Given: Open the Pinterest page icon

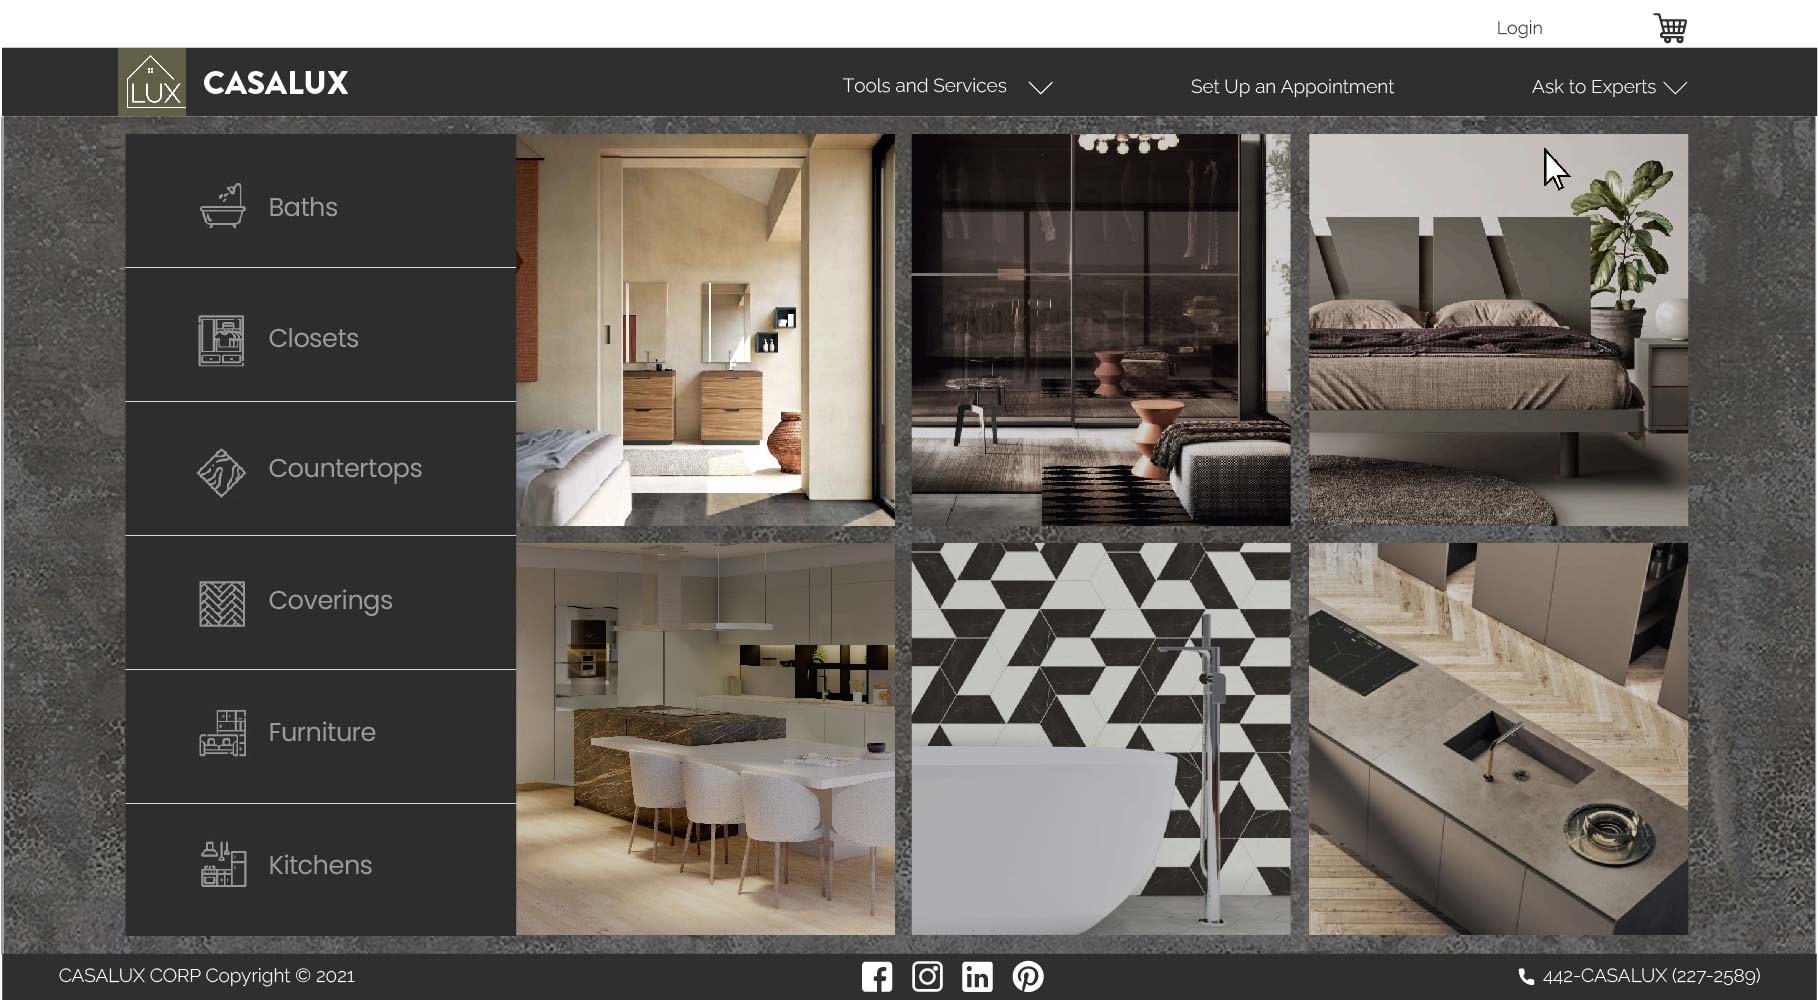Looking at the screenshot, I should [x=1028, y=977].
